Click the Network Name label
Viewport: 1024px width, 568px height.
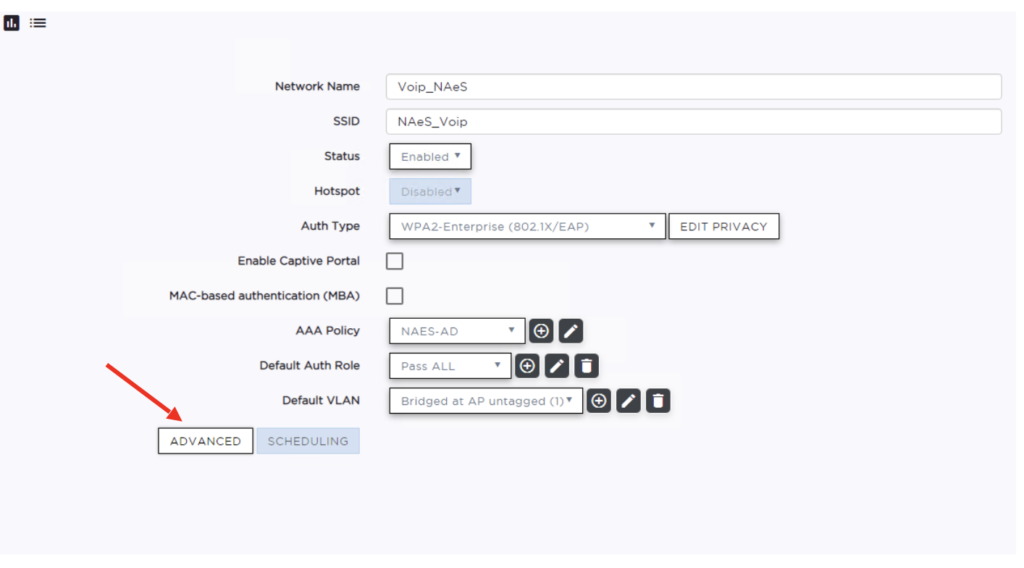[317, 86]
